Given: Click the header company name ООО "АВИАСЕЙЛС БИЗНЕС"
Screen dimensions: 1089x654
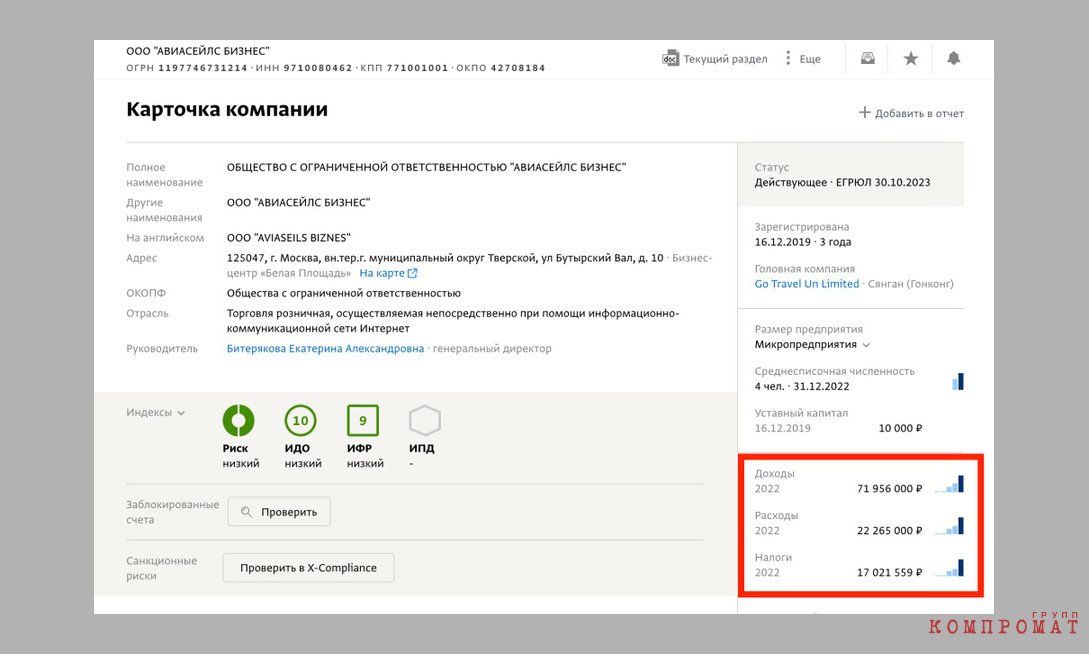Looking at the screenshot, I should coord(198,51).
